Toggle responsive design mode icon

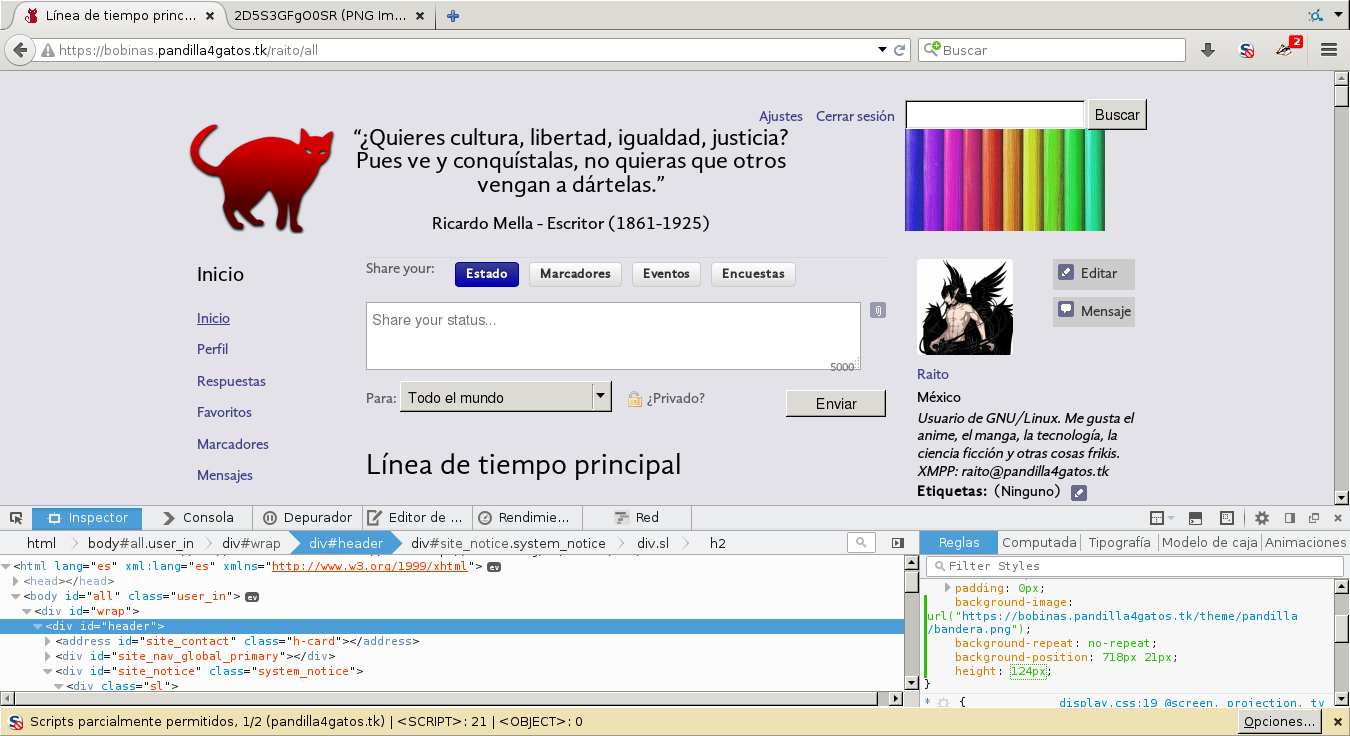1227,518
